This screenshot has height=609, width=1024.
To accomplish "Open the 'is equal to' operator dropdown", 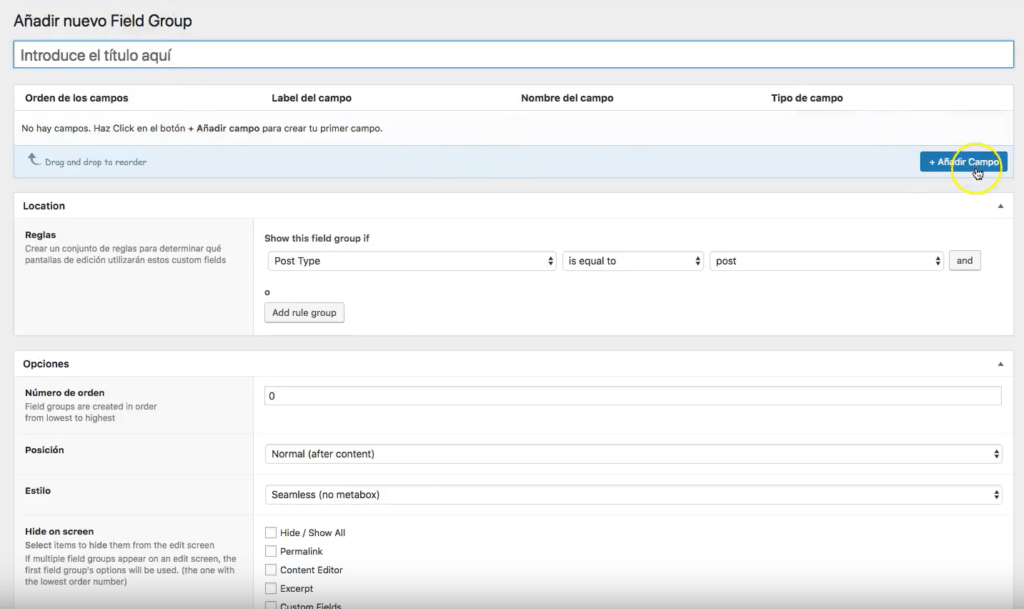I will click(632, 261).
